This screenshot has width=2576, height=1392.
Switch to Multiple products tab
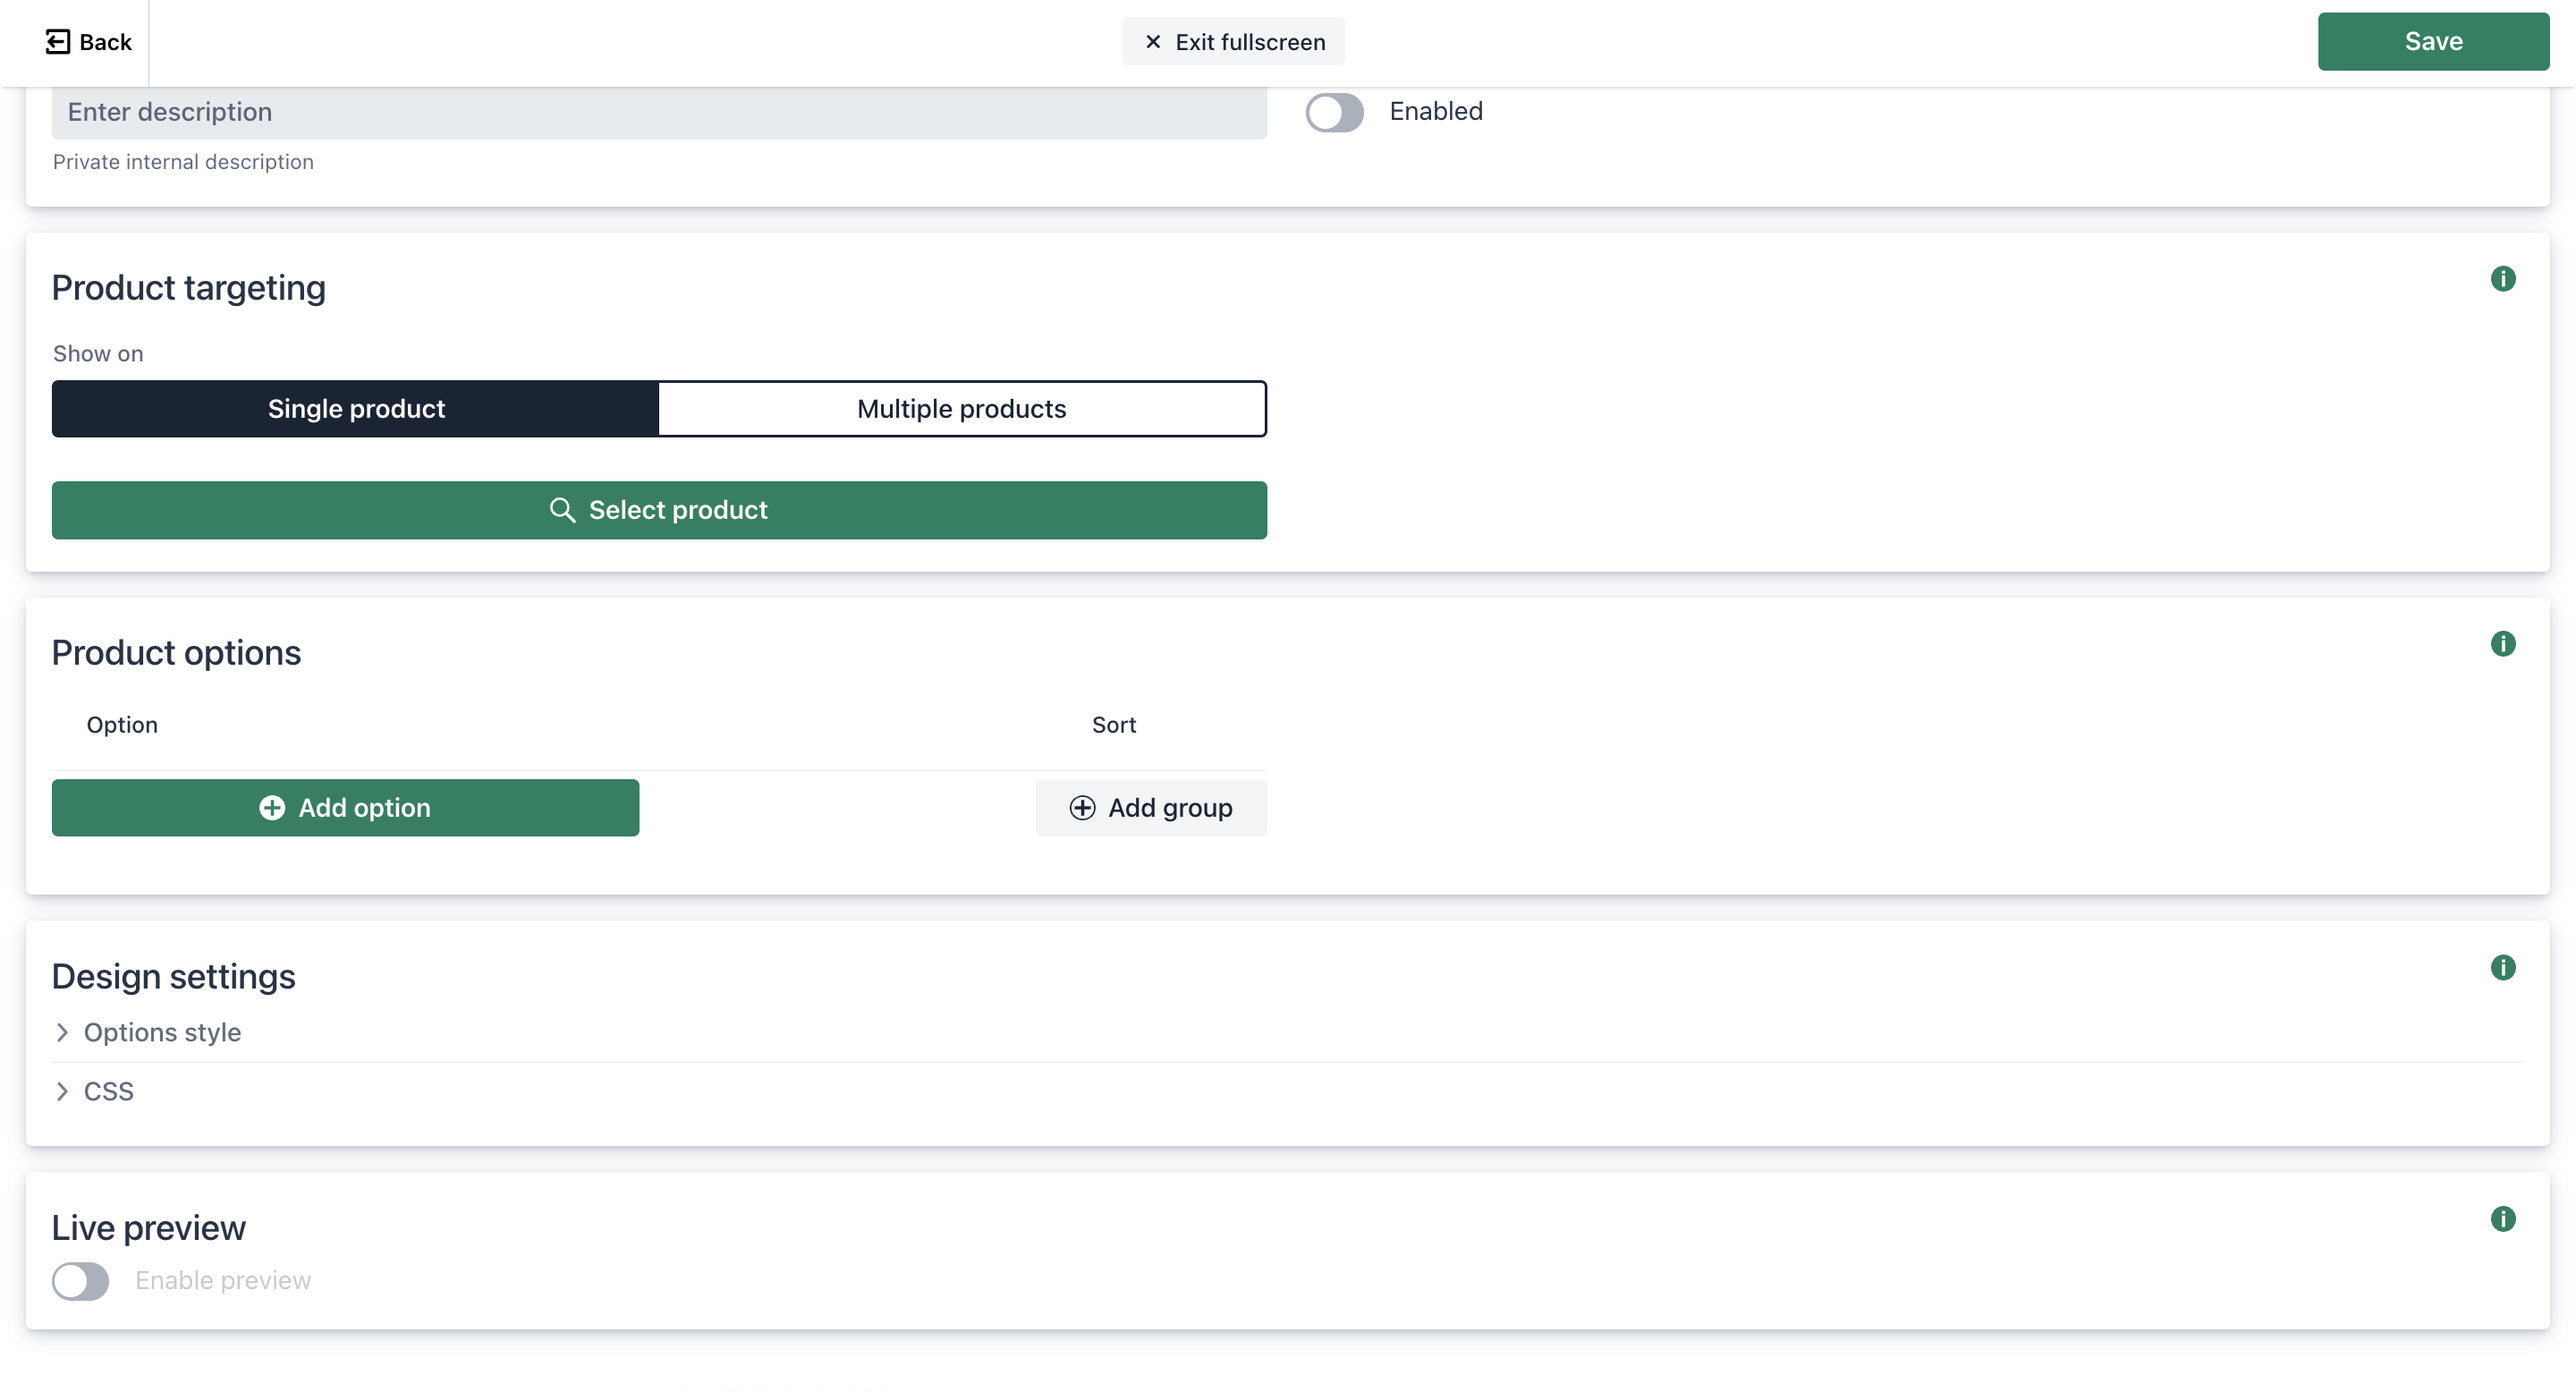963,408
